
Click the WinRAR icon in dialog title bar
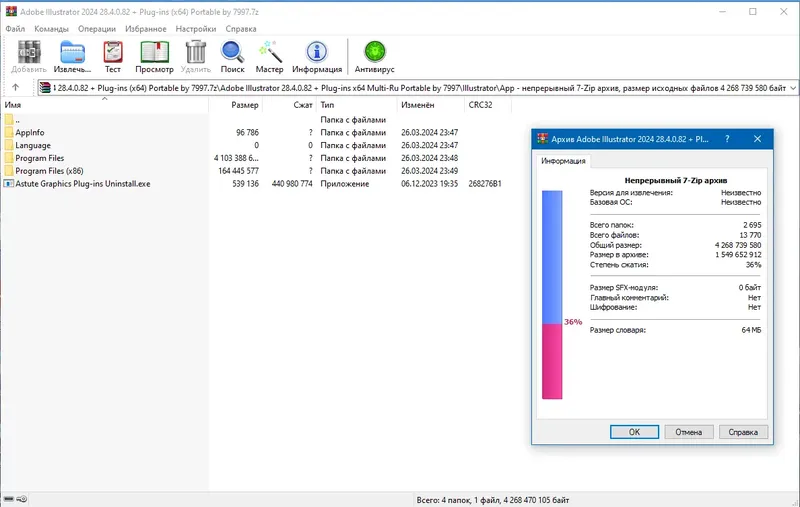coord(542,139)
